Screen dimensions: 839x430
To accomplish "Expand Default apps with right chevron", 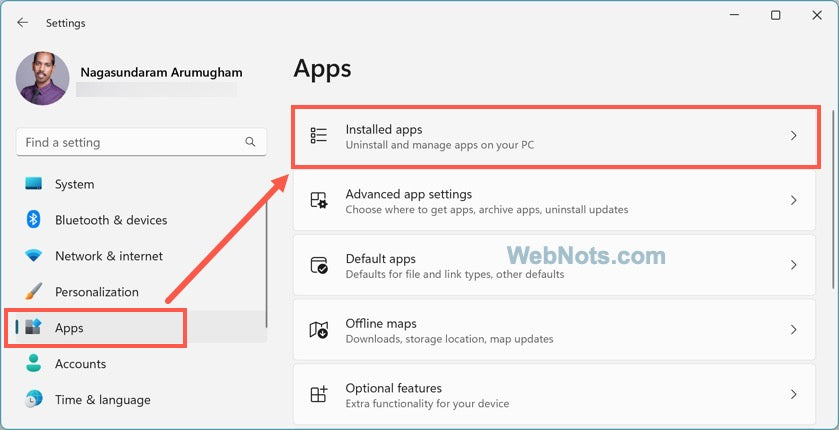I will point(794,265).
